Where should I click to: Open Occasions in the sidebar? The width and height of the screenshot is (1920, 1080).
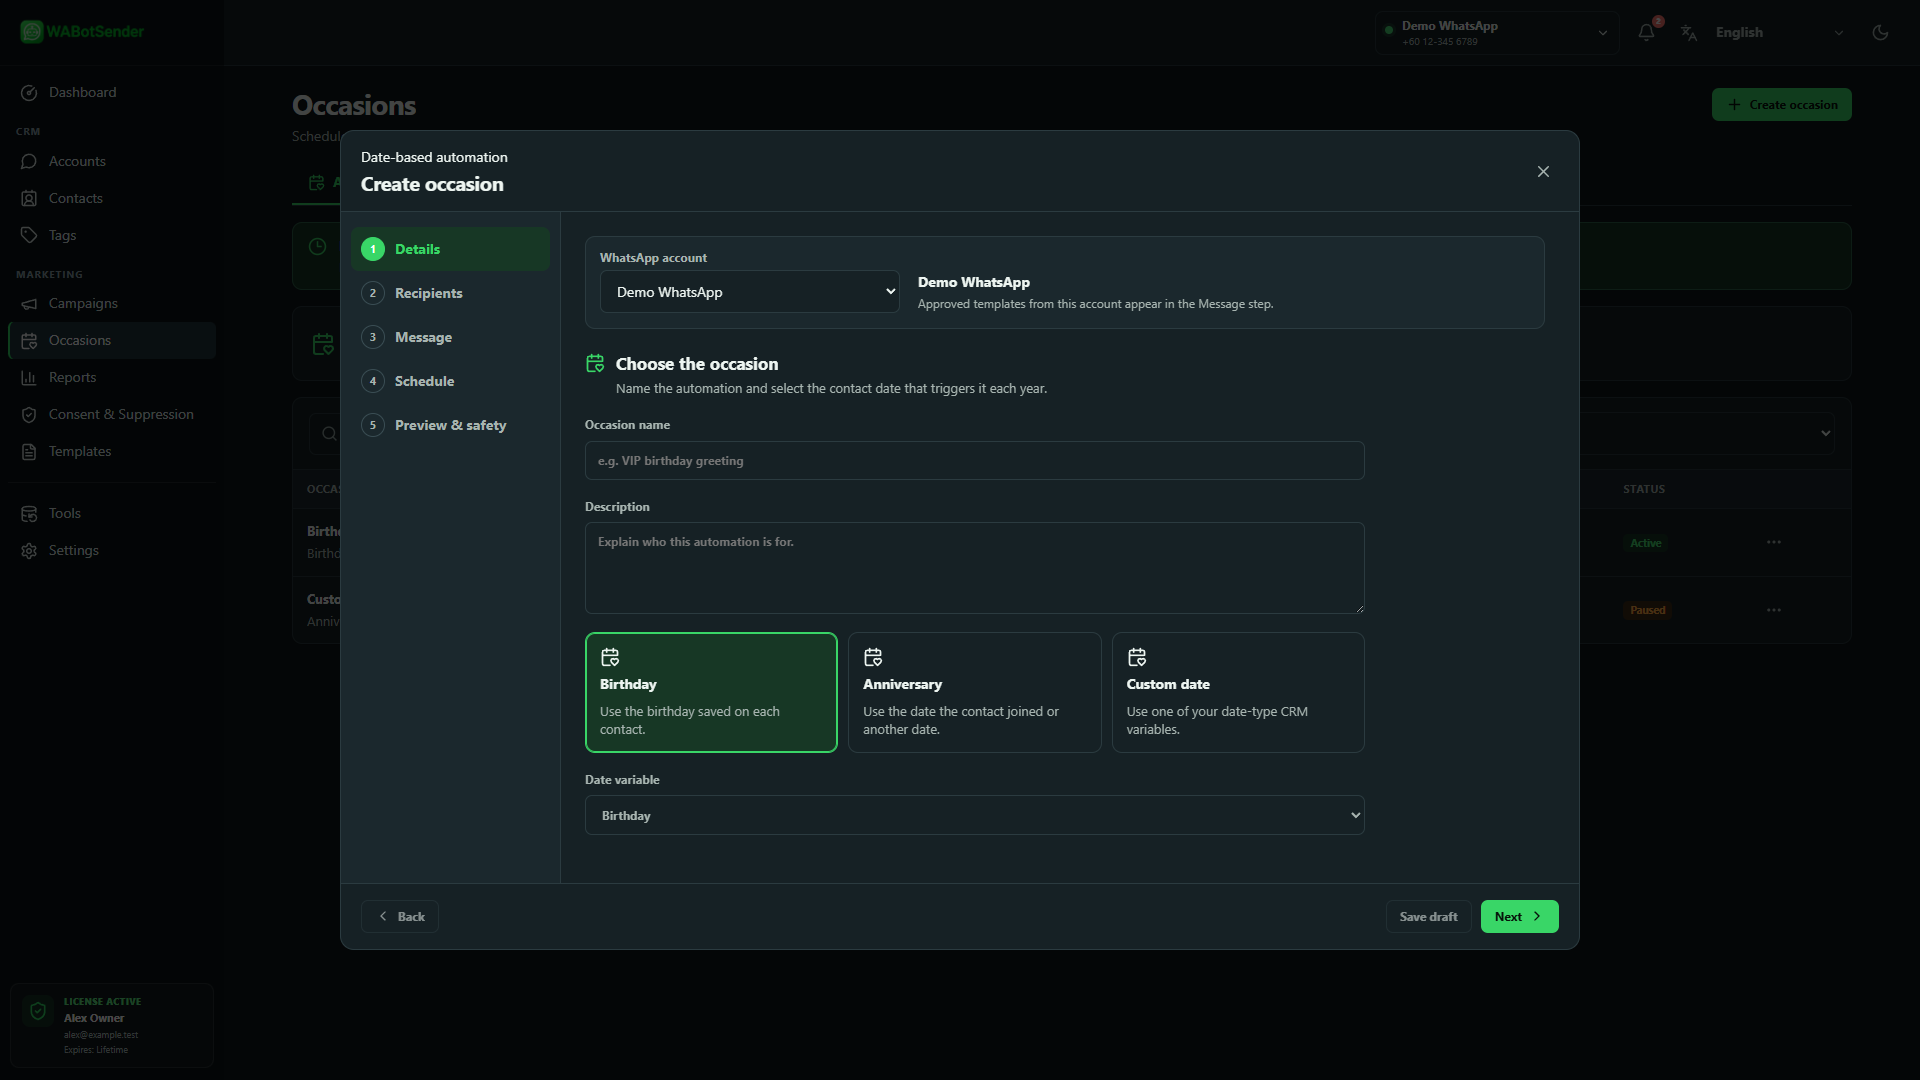point(112,340)
